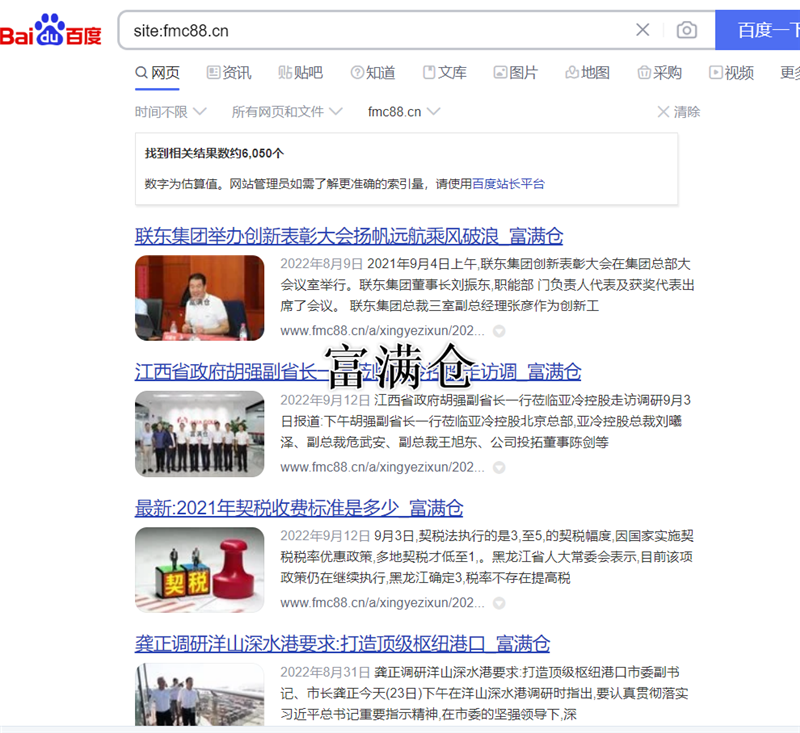The width and height of the screenshot is (800, 733).
Task: Switch to the 视频 tab
Action: [732, 72]
